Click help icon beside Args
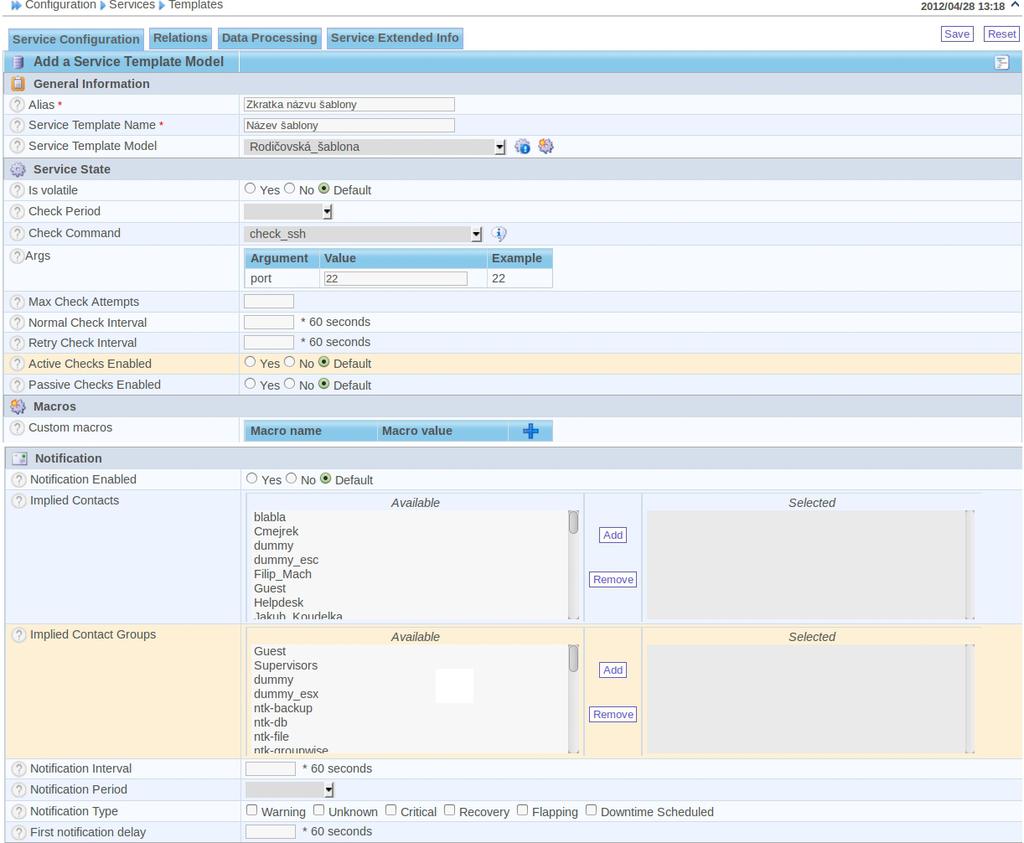The width and height of the screenshot is (1024, 843). (17, 256)
